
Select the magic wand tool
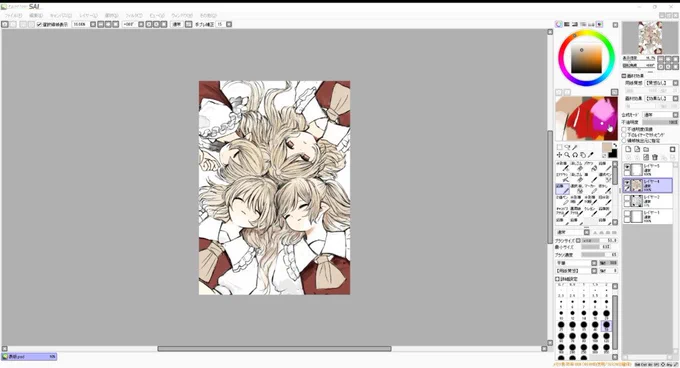click(575, 147)
